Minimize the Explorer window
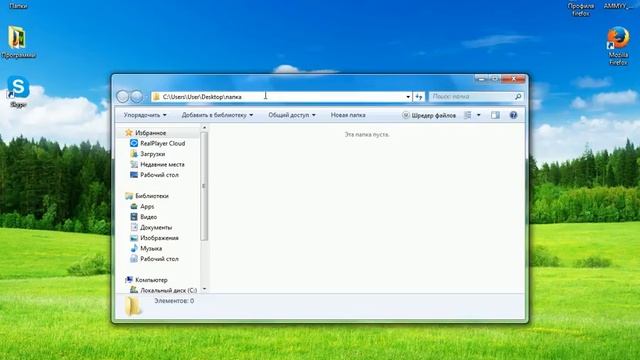Image resolution: width=640 pixels, height=360 pixels. [481, 79]
